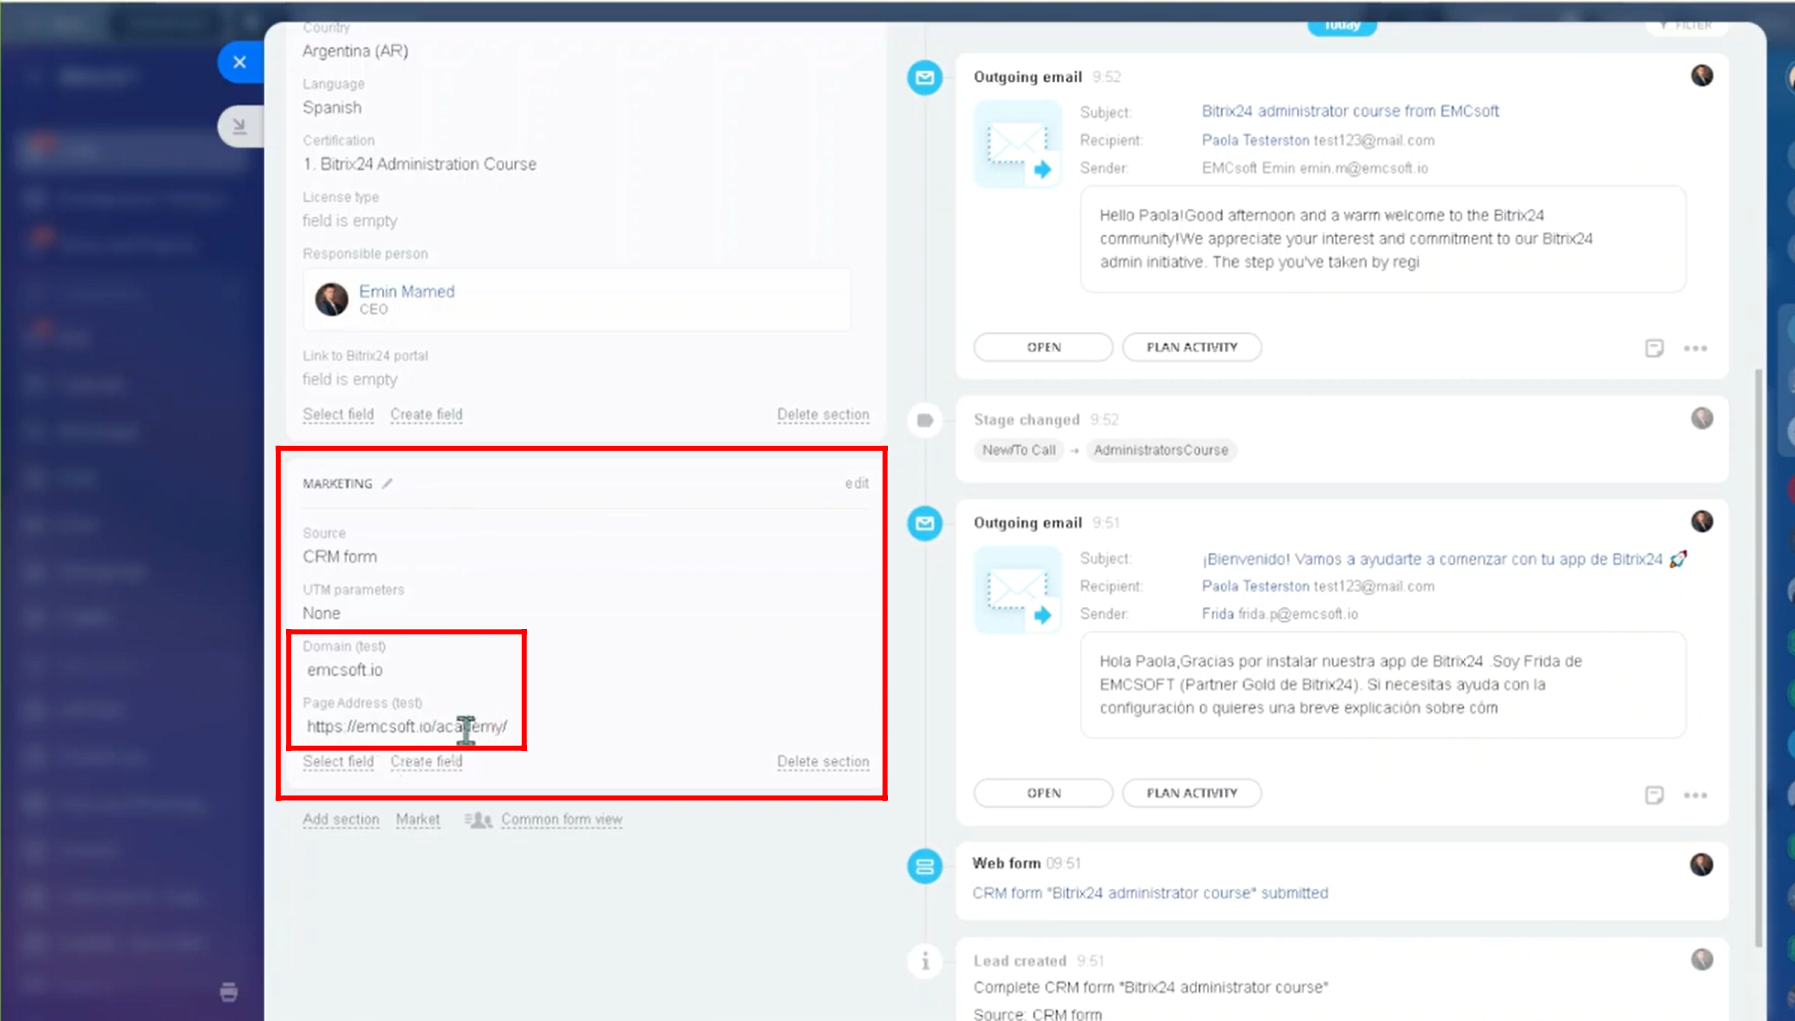1795x1021 pixels.
Task: Click Add section link
Action: 341,819
